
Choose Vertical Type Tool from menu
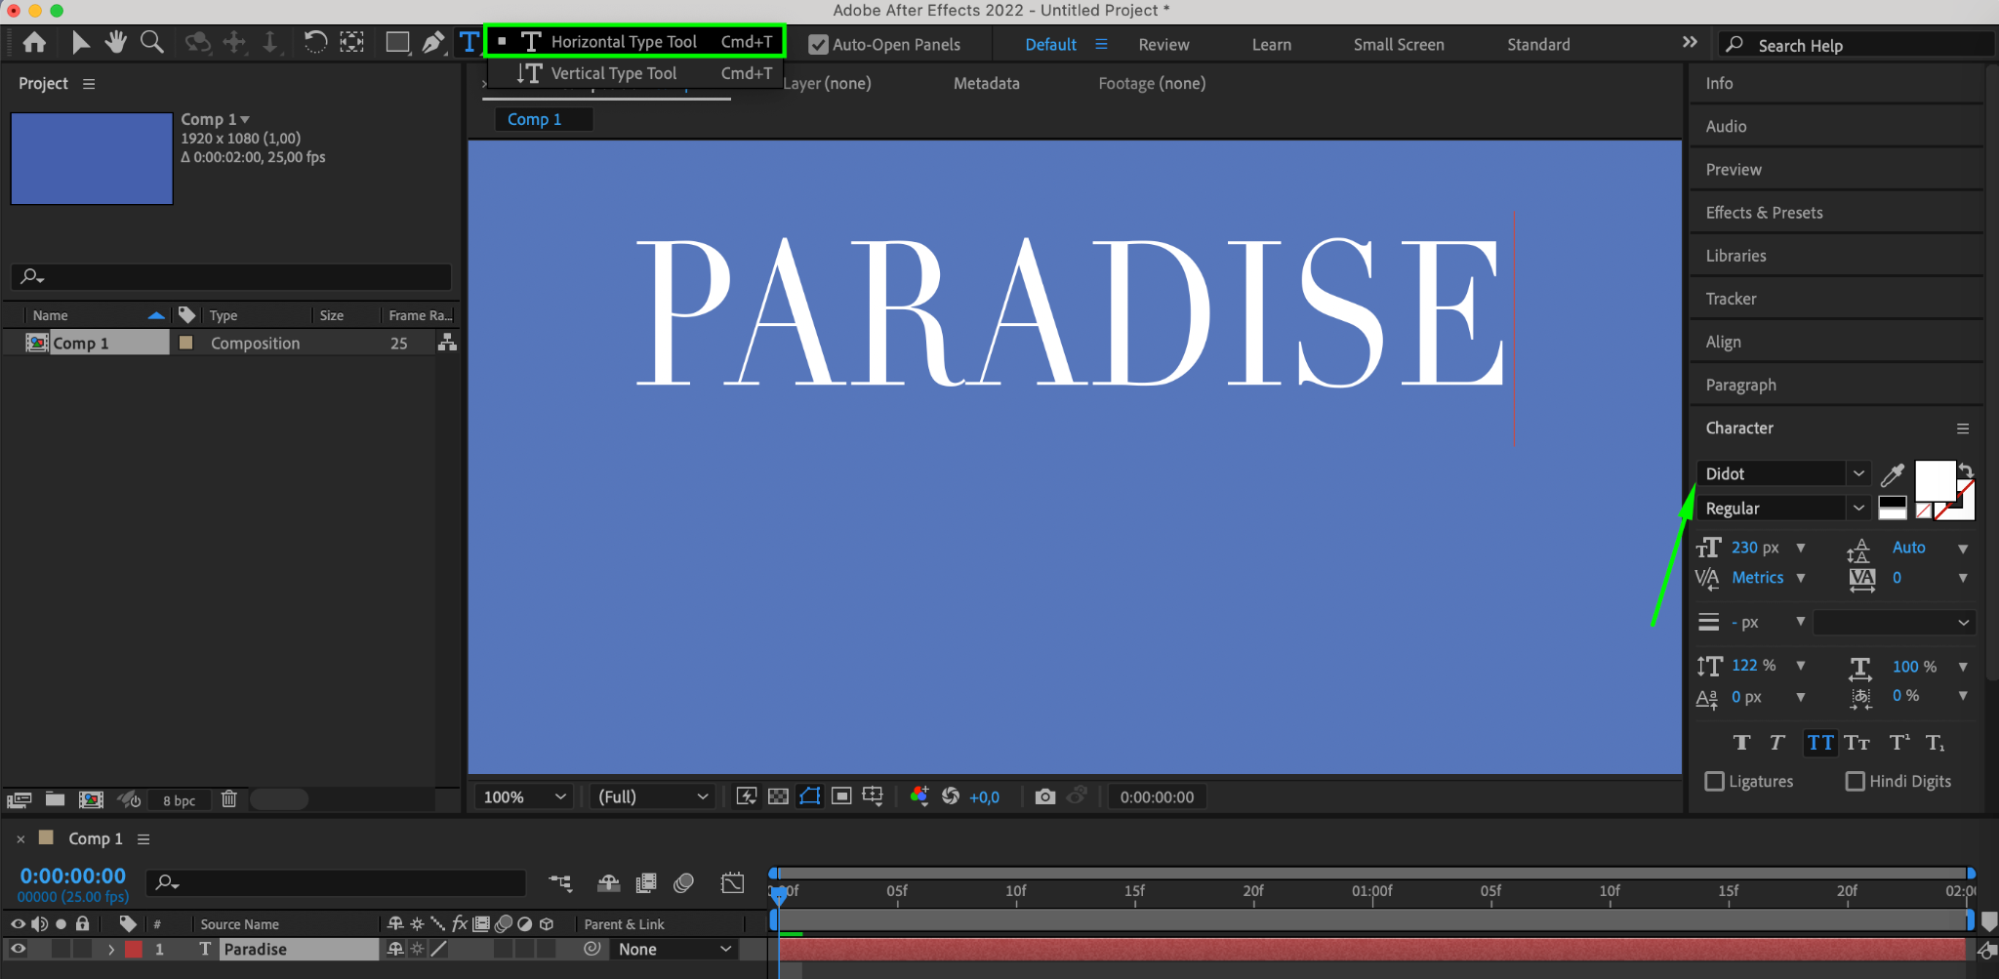(x=613, y=73)
